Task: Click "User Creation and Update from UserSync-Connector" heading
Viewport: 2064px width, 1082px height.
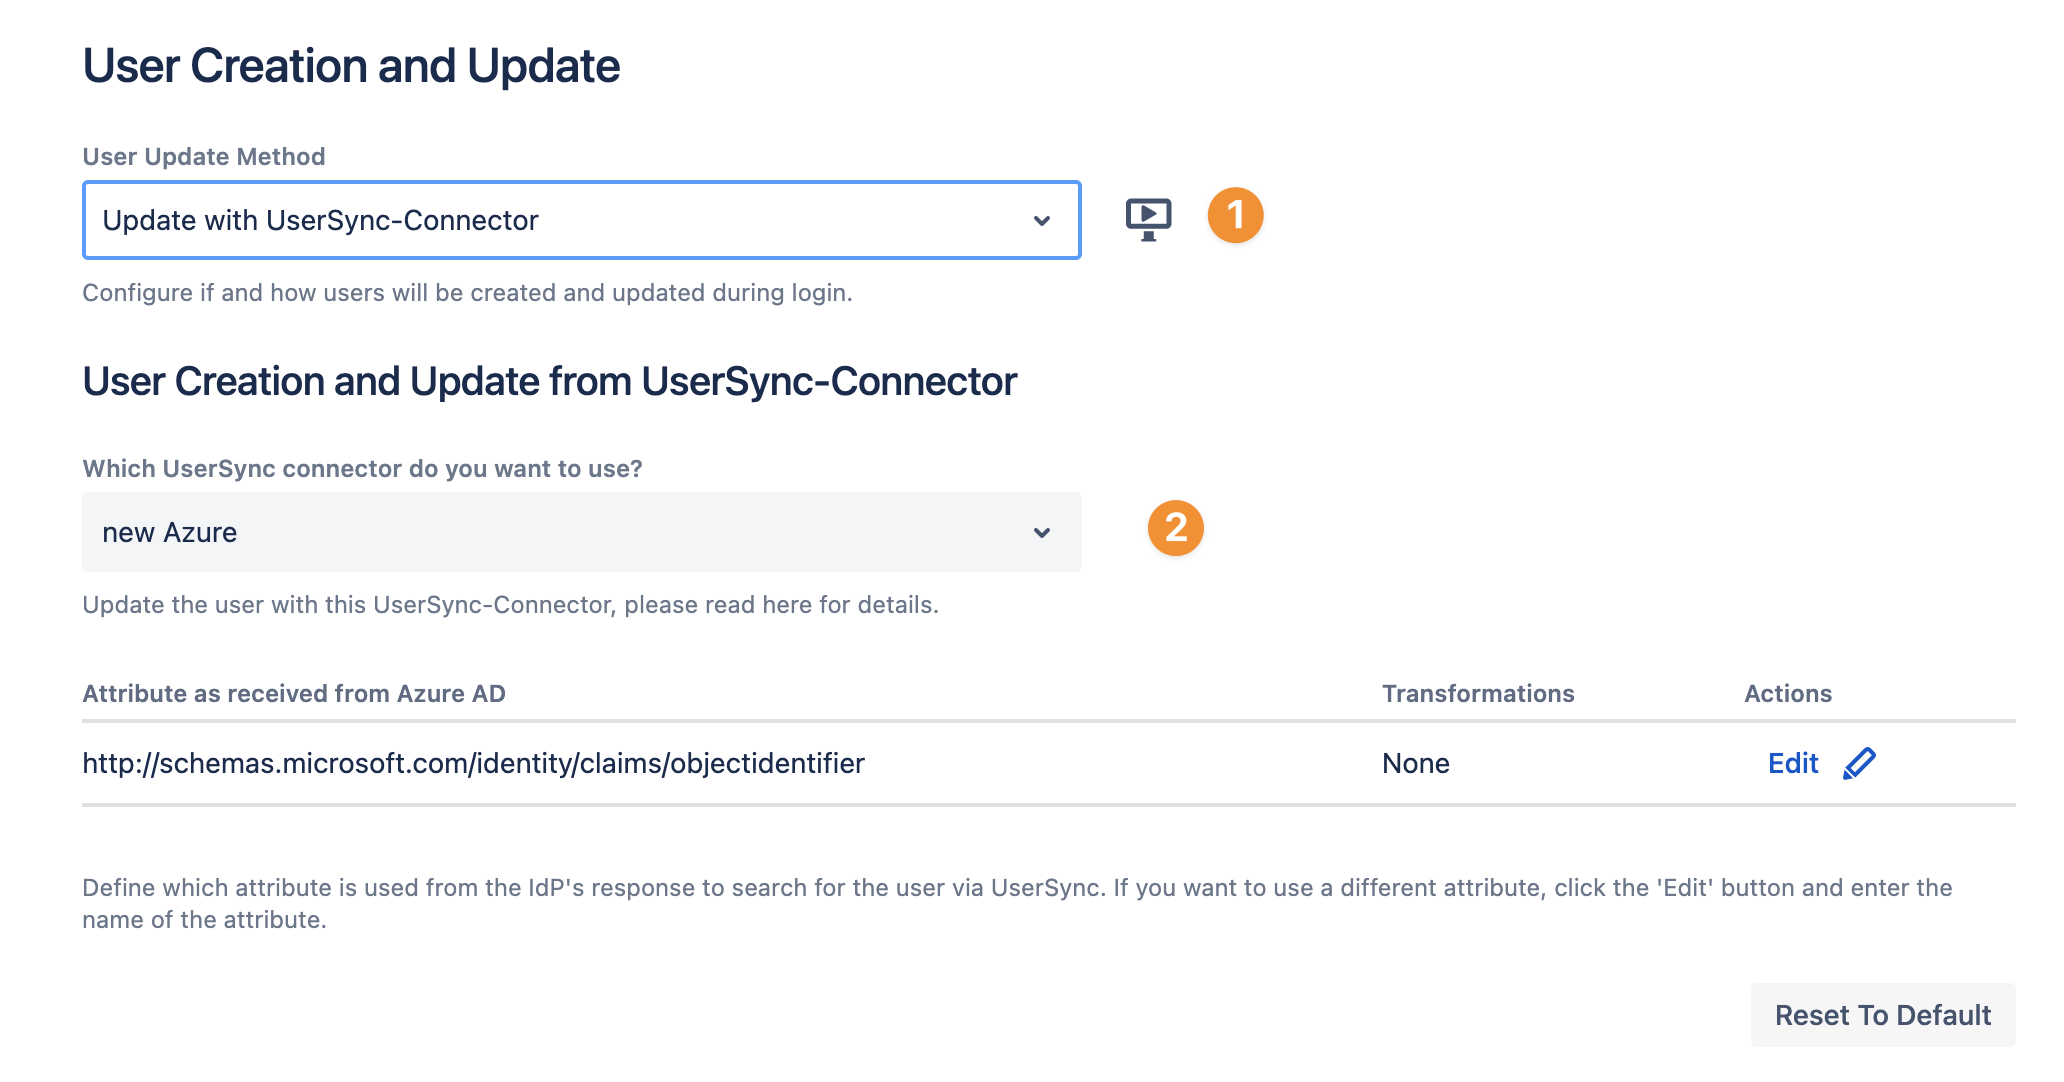Action: (x=549, y=382)
